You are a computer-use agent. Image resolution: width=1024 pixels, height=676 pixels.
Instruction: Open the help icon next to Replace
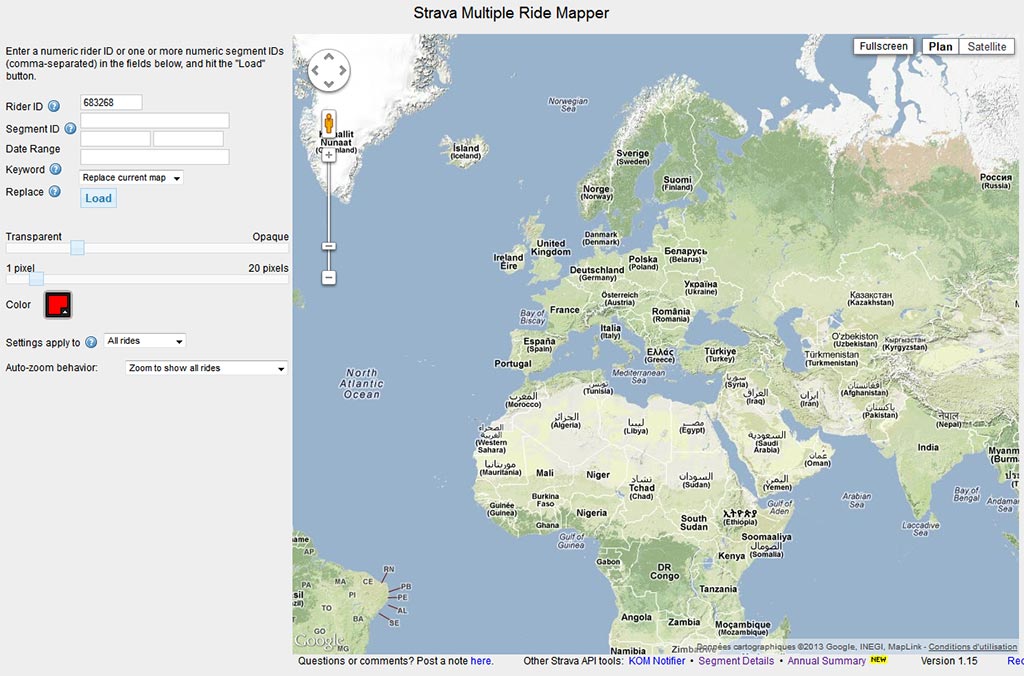55,191
